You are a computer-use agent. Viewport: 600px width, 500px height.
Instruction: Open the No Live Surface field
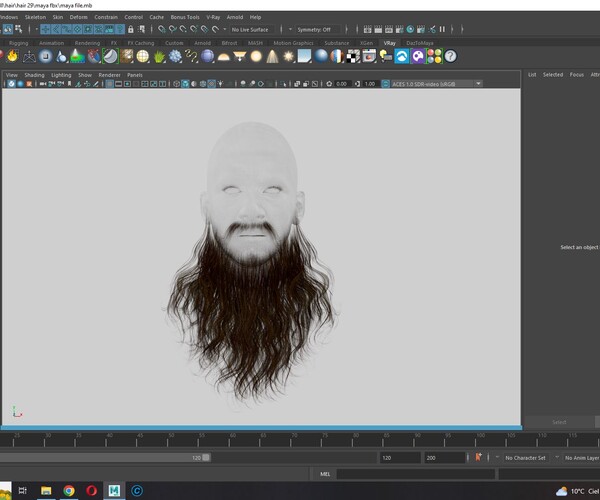(x=253, y=29)
